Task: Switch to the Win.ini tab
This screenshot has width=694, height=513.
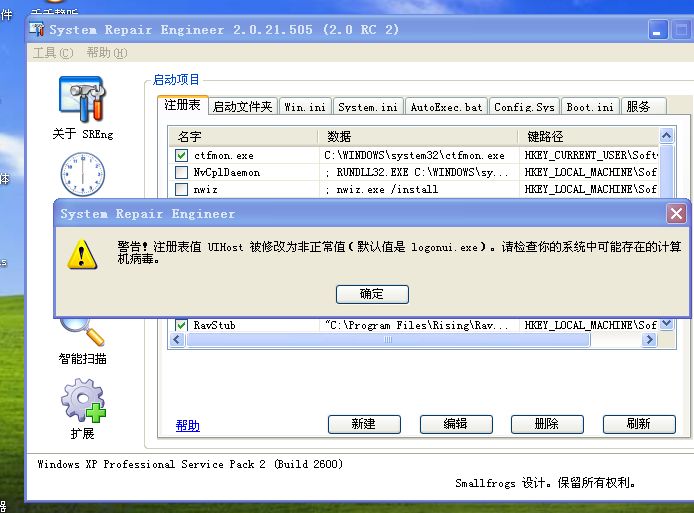Action: pos(305,107)
